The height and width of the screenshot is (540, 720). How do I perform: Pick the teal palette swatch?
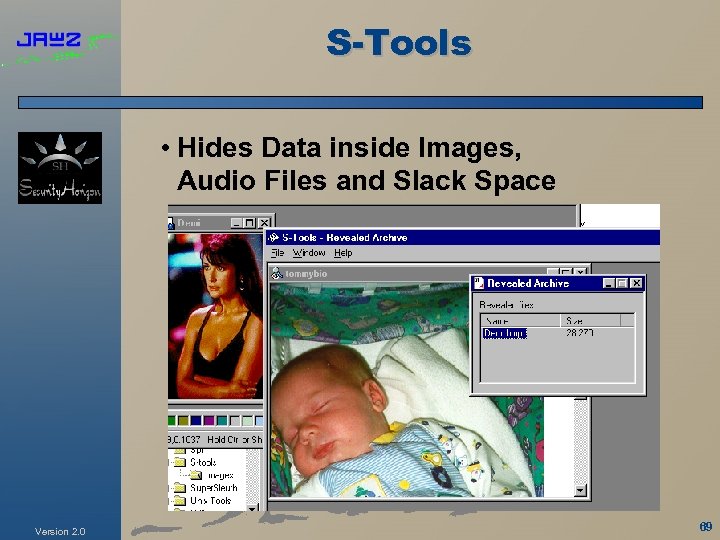pos(222,421)
